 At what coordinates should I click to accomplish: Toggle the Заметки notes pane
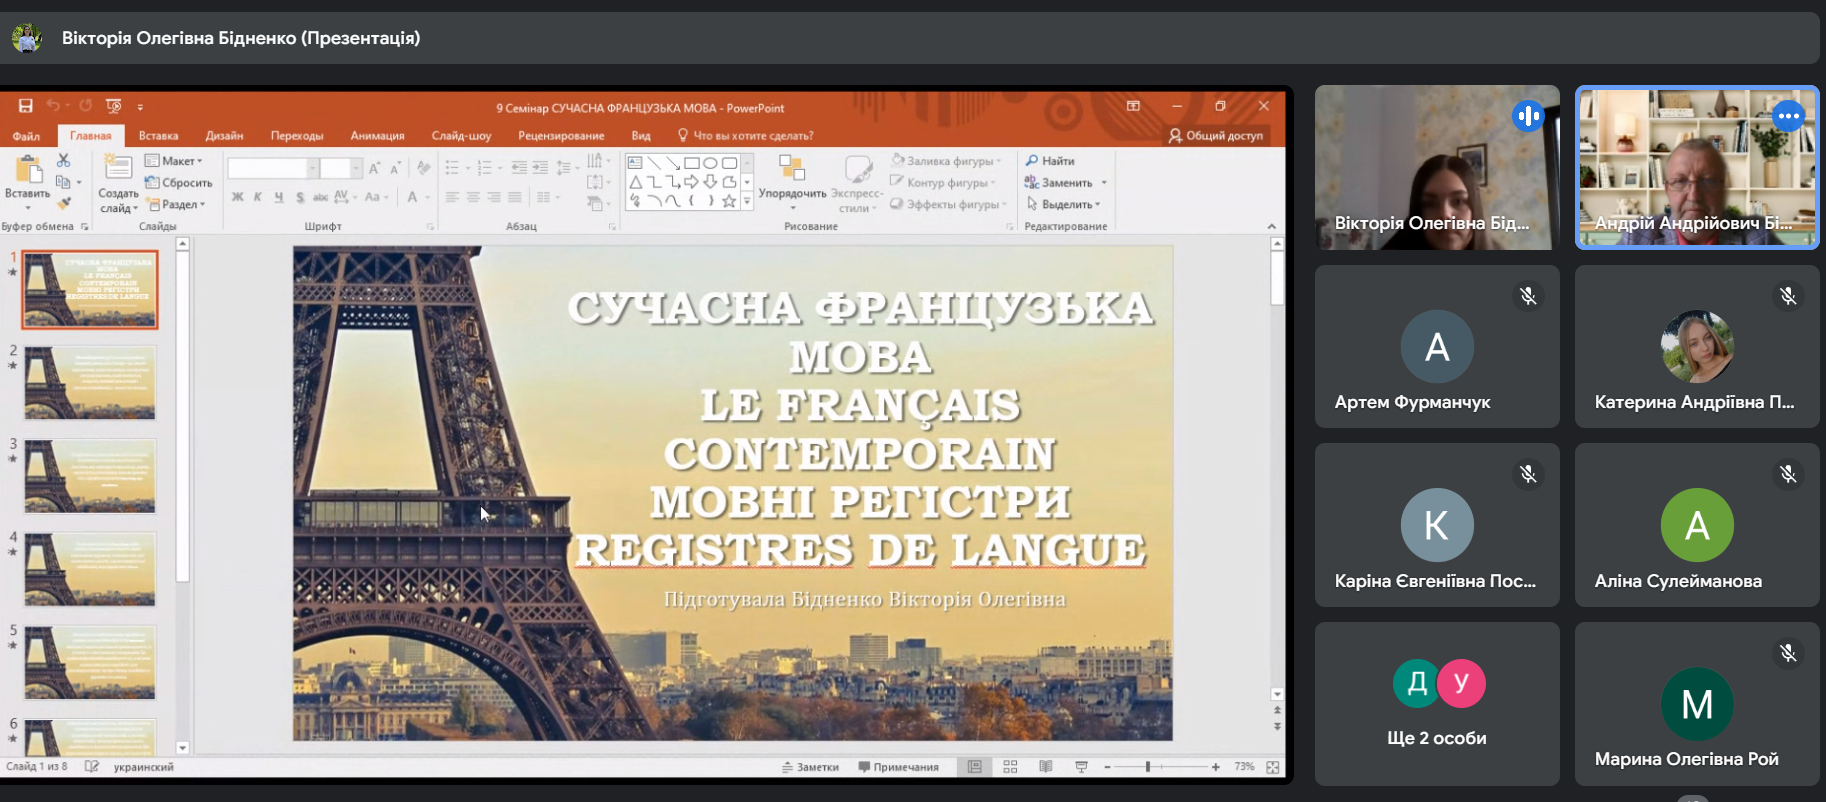pyautogui.click(x=810, y=767)
